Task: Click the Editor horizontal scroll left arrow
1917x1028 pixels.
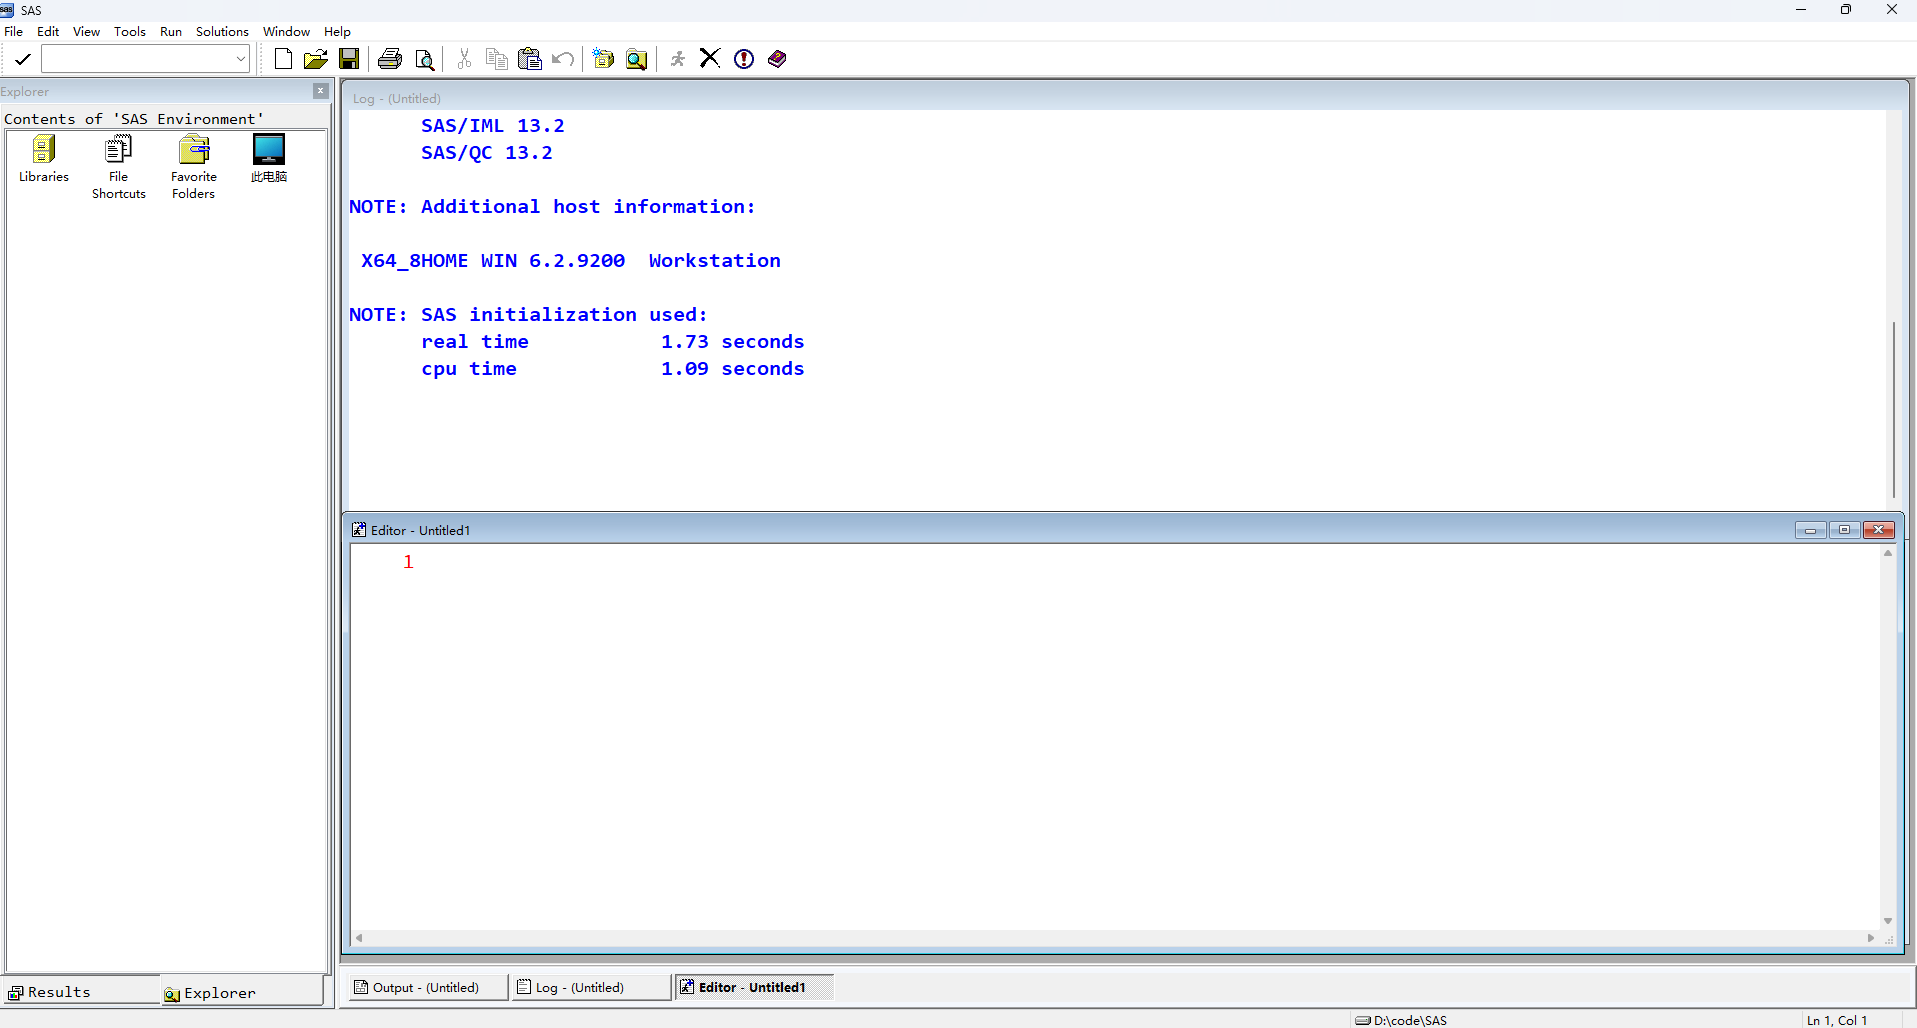Action: [359, 938]
